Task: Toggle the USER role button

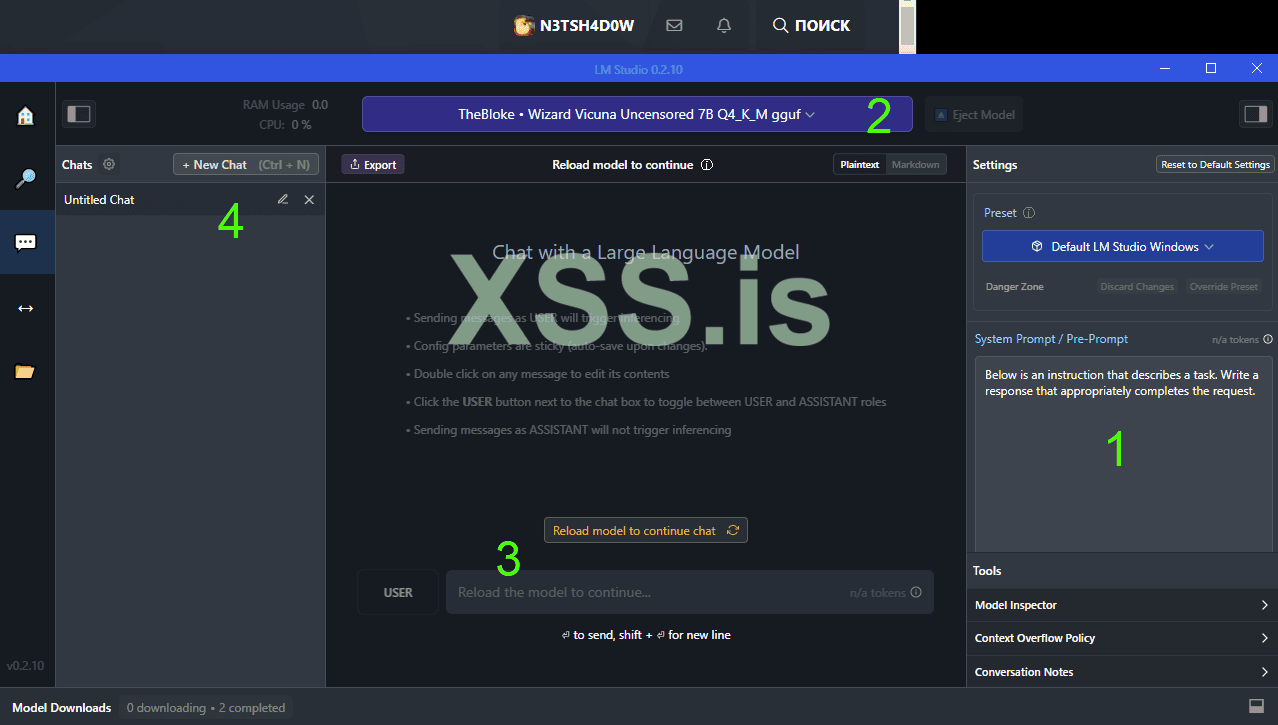Action: 398,592
